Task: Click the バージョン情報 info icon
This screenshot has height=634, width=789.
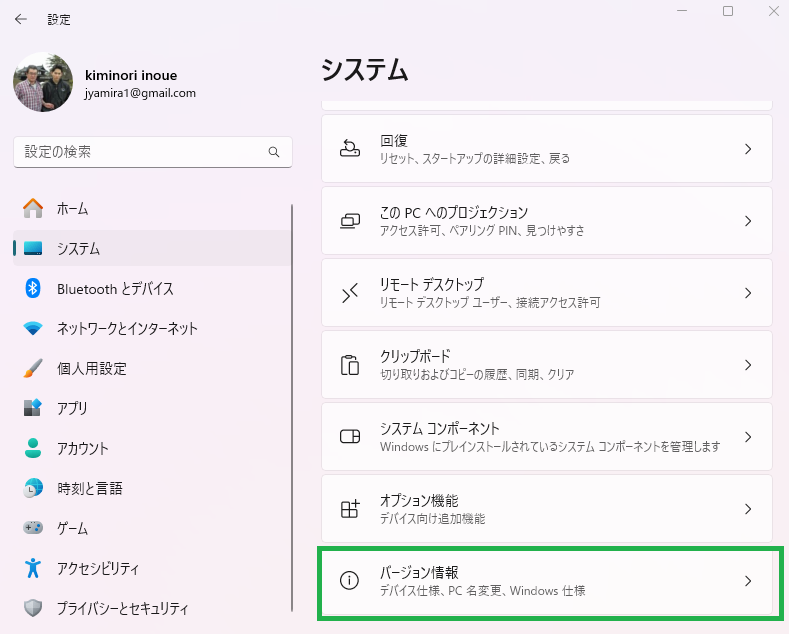Action: [349, 581]
